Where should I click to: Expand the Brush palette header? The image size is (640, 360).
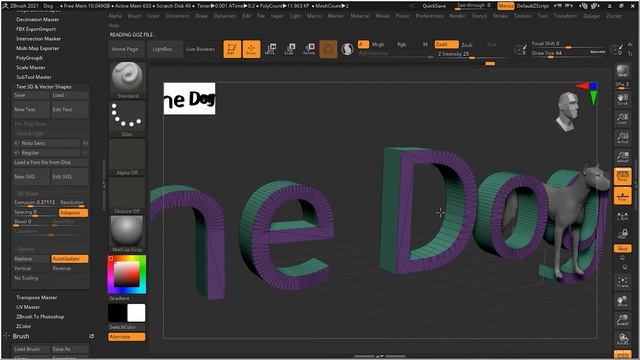click(21, 336)
